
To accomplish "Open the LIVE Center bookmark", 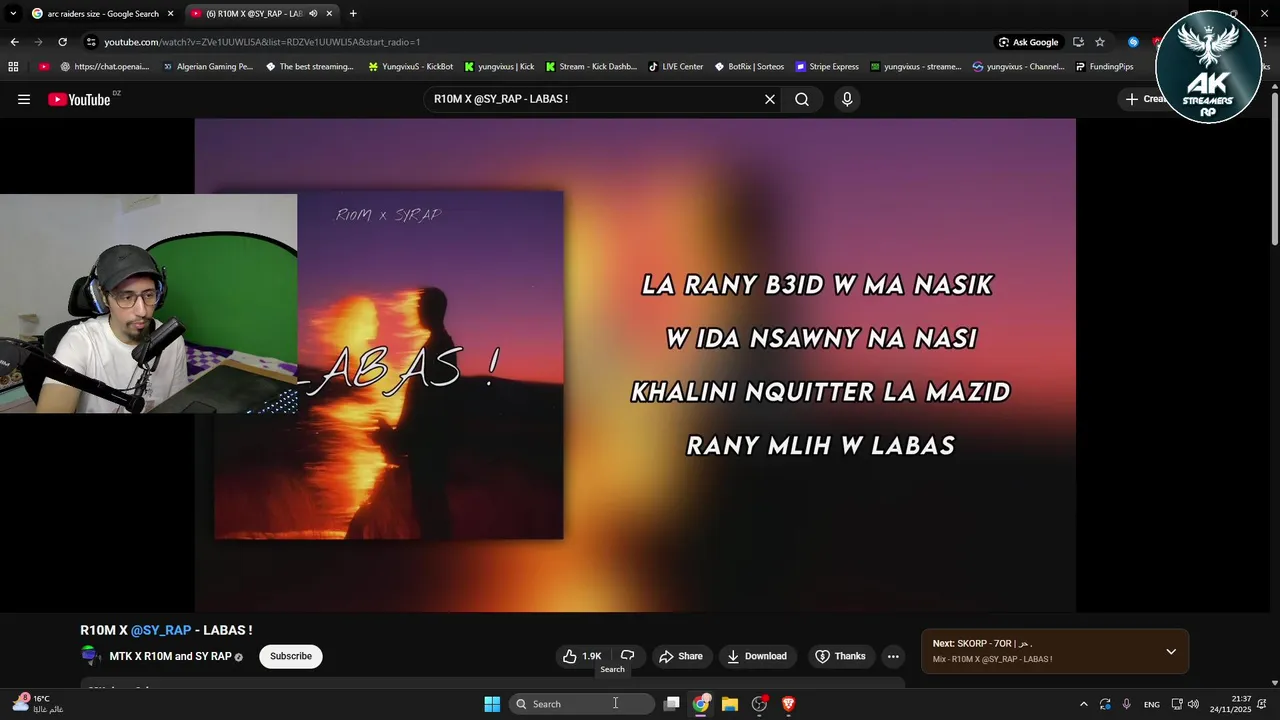I will click(x=675, y=67).
